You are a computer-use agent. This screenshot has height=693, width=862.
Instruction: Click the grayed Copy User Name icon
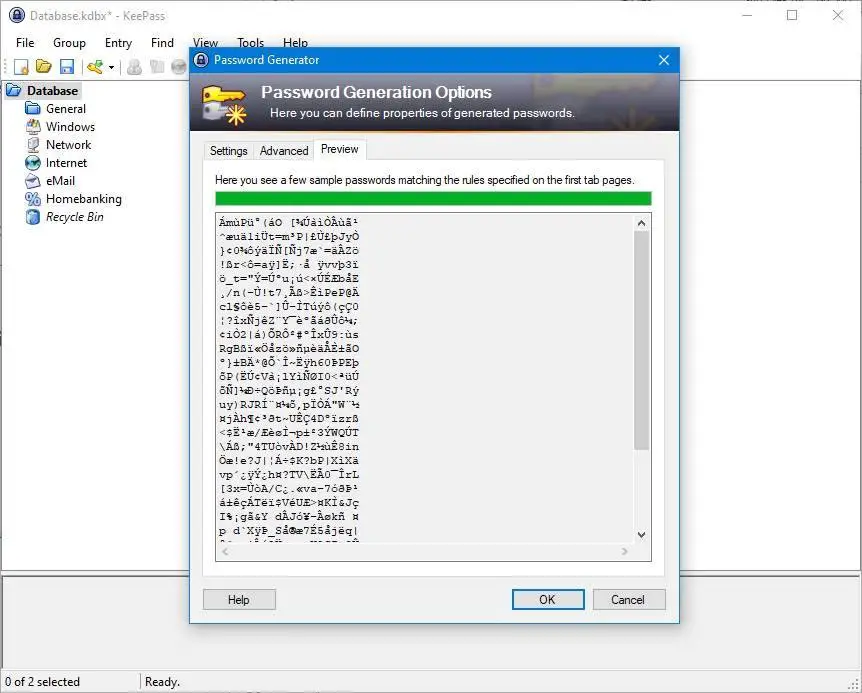[134, 67]
